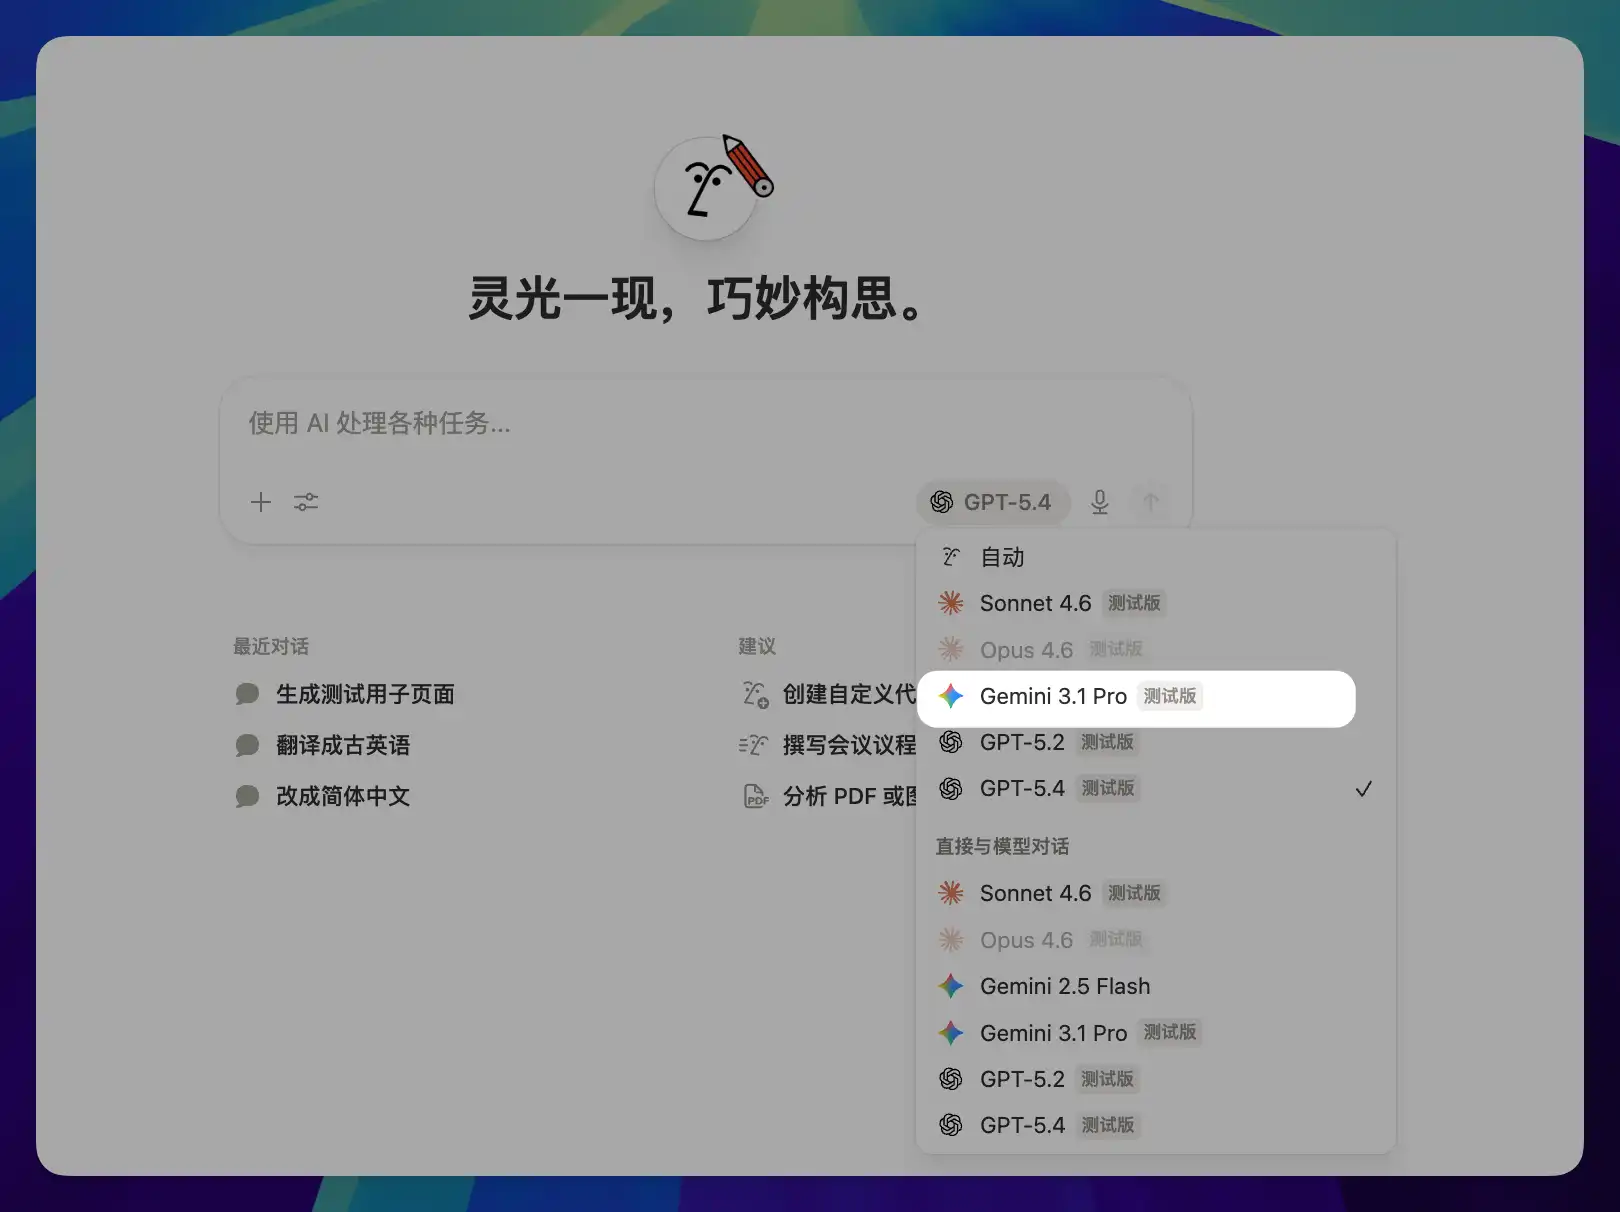Open the settings sliders icon
This screenshot has height=1212, width=1620.
pyautogui.click(x=306, y=502)
